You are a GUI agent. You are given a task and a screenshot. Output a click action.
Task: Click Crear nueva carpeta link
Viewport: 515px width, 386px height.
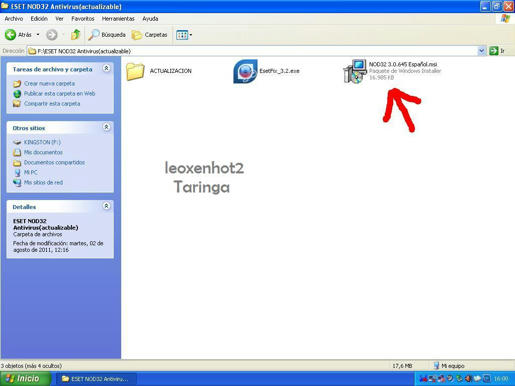(x=49, y=83)
